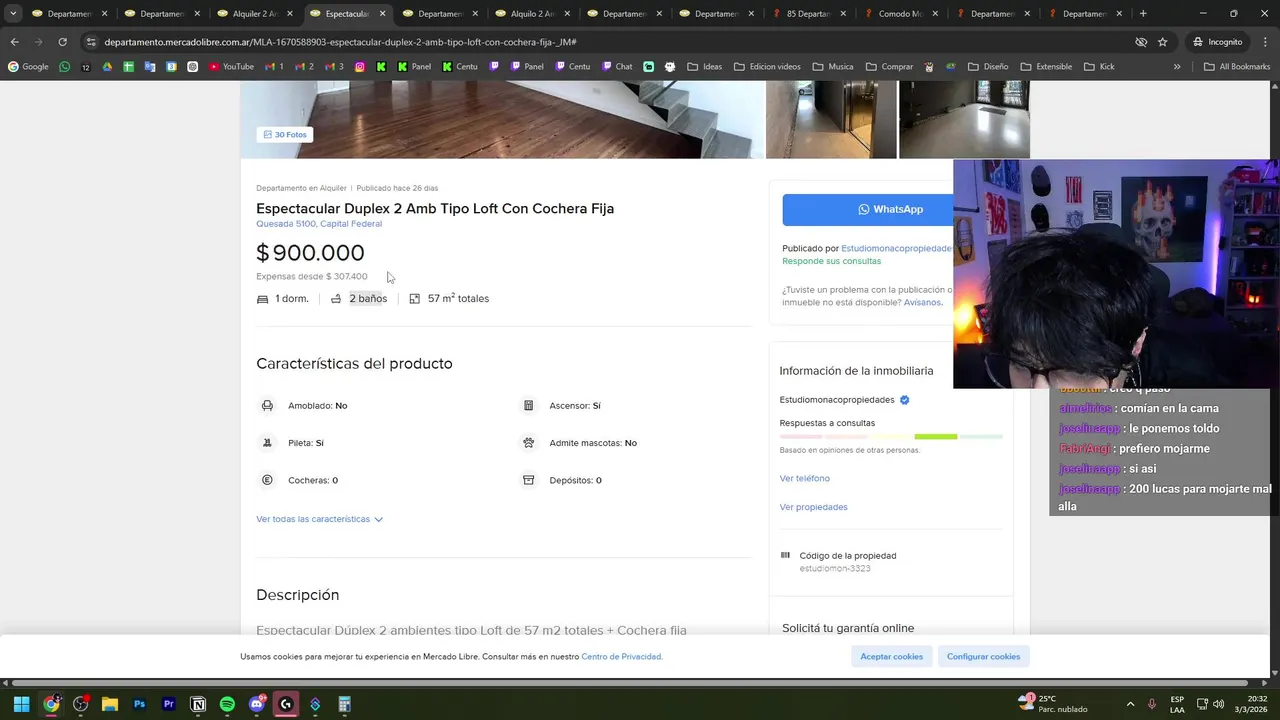The height and width of the screenshot is (720, 1280).
Task: Open the YouTube bookmark
Action: 231,67
